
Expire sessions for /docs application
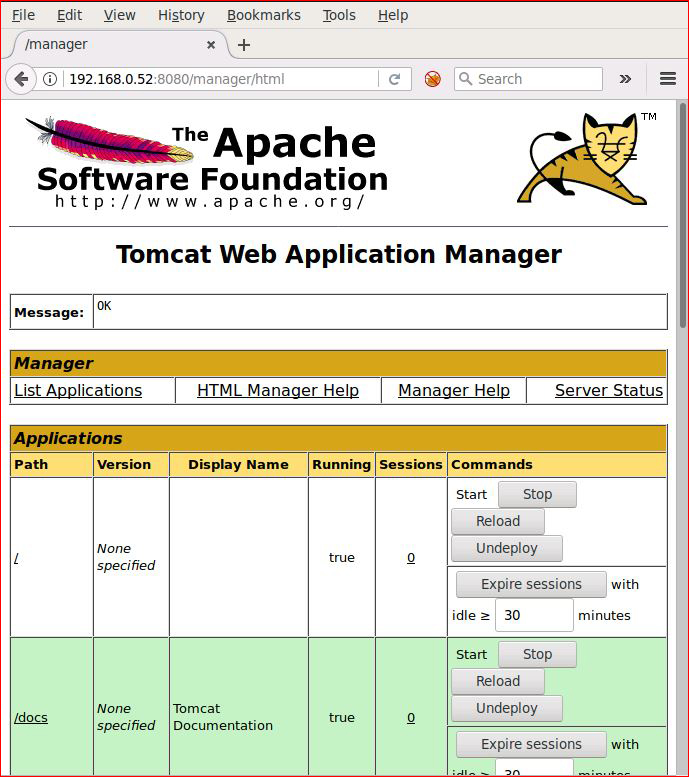(531, 744)
